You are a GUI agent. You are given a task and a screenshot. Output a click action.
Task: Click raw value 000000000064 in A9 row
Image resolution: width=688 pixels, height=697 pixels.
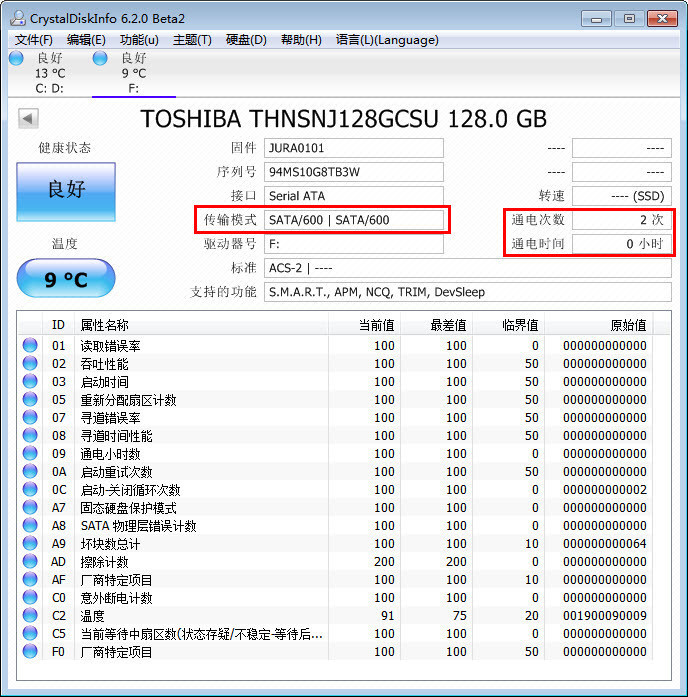[604, 544]
